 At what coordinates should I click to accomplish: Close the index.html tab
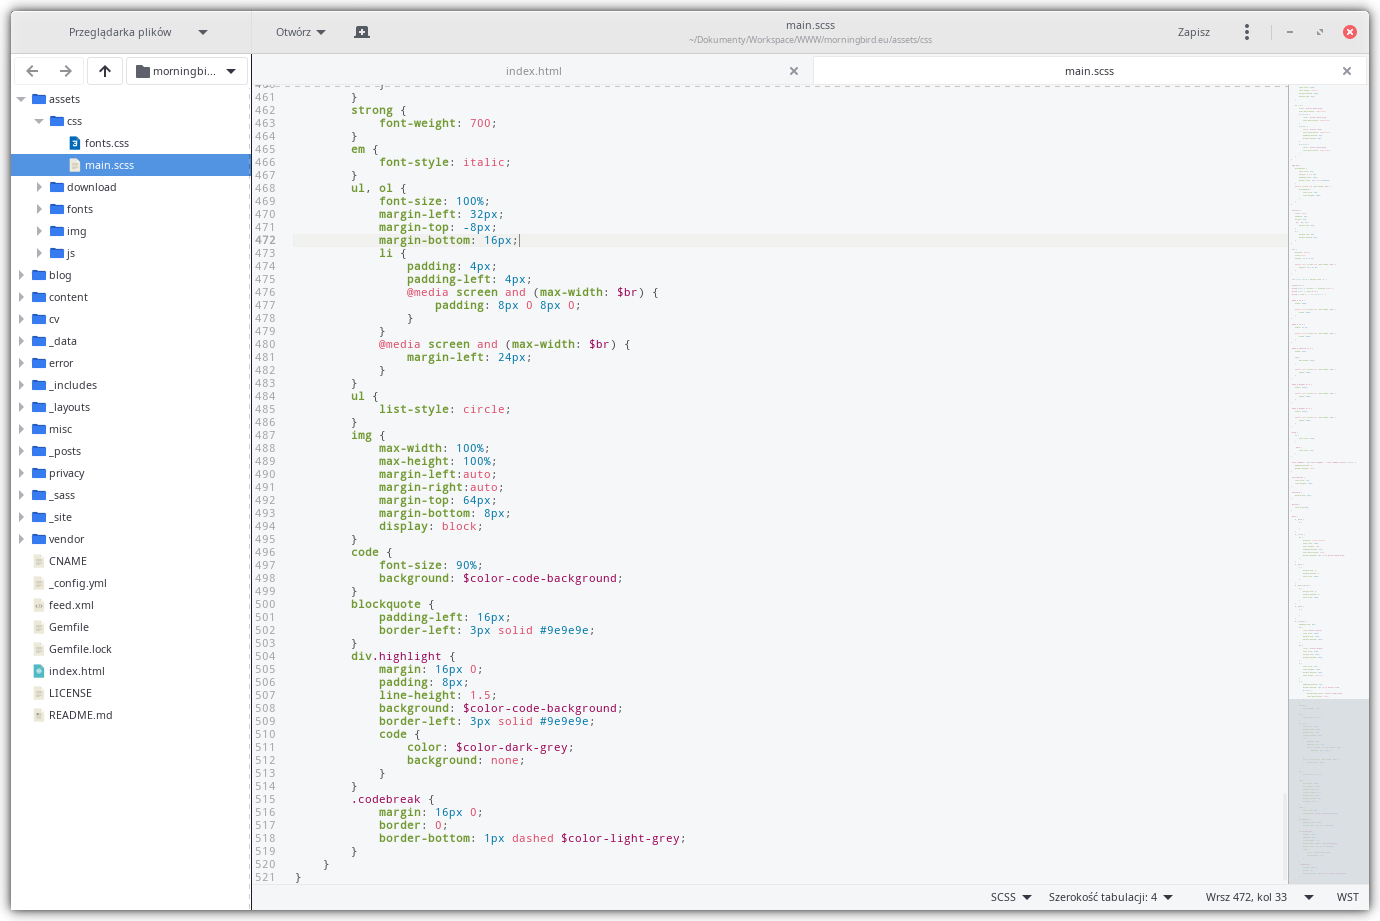pyautogui.click(x=794, y=71)
